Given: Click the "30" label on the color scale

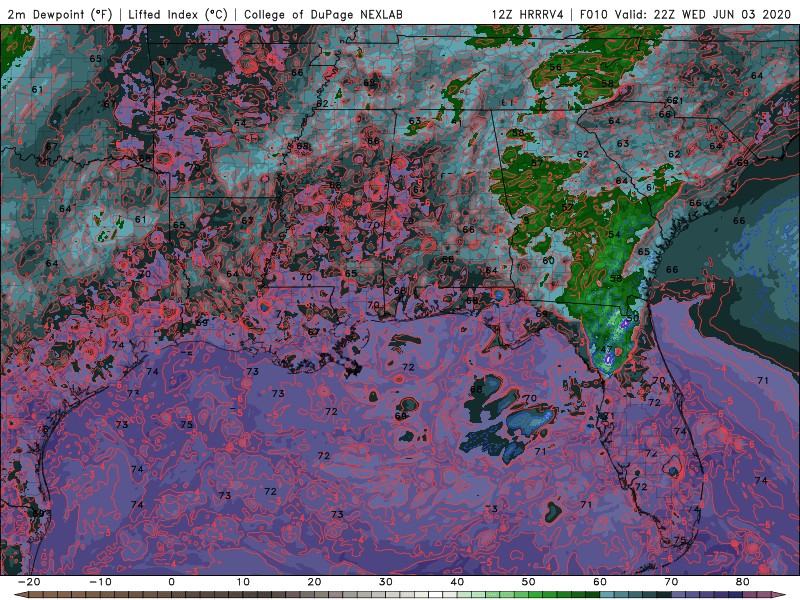Looking at the screenshot, I should coord(386,582).
